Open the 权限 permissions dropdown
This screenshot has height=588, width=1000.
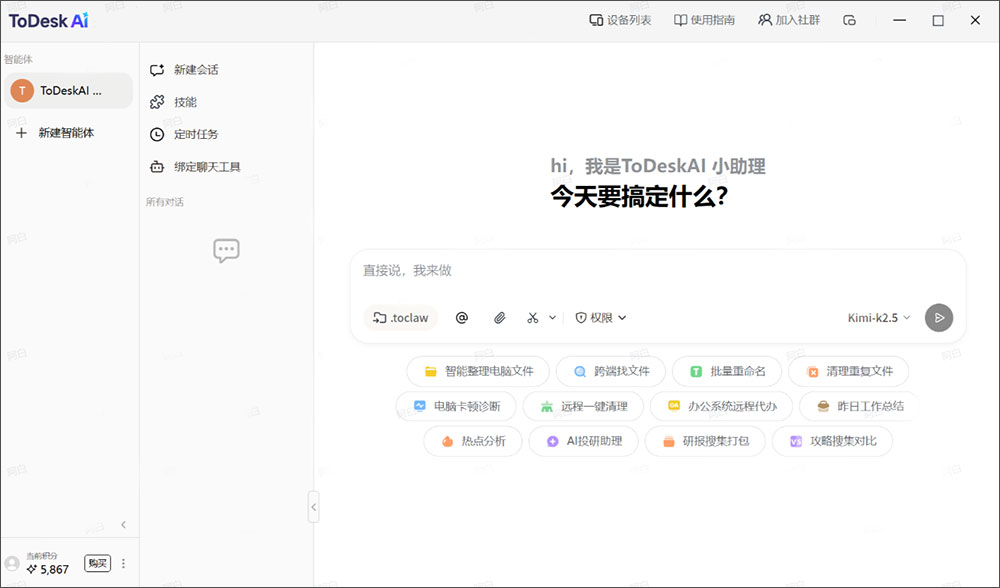(601, 318)
